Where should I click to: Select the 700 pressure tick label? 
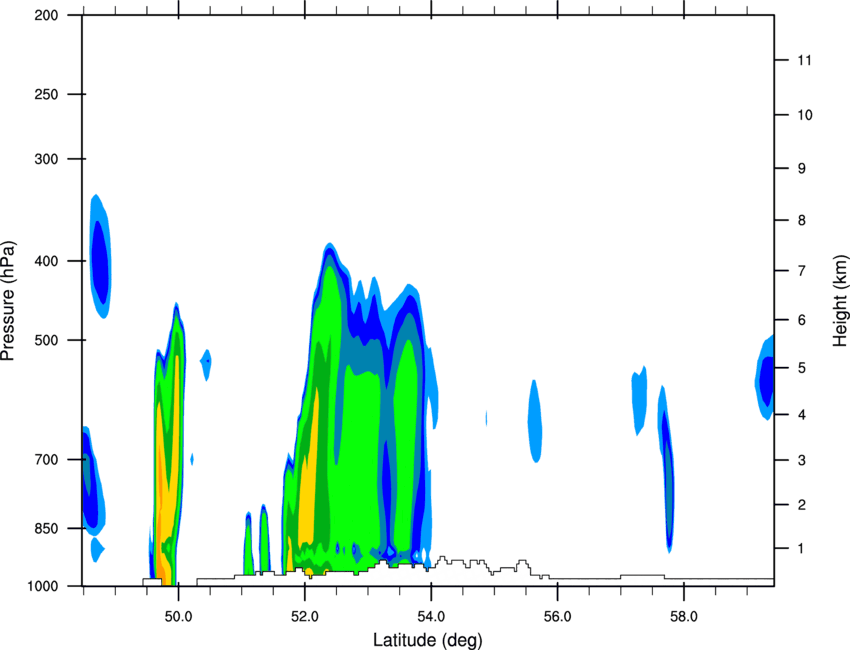pos(46,460)
